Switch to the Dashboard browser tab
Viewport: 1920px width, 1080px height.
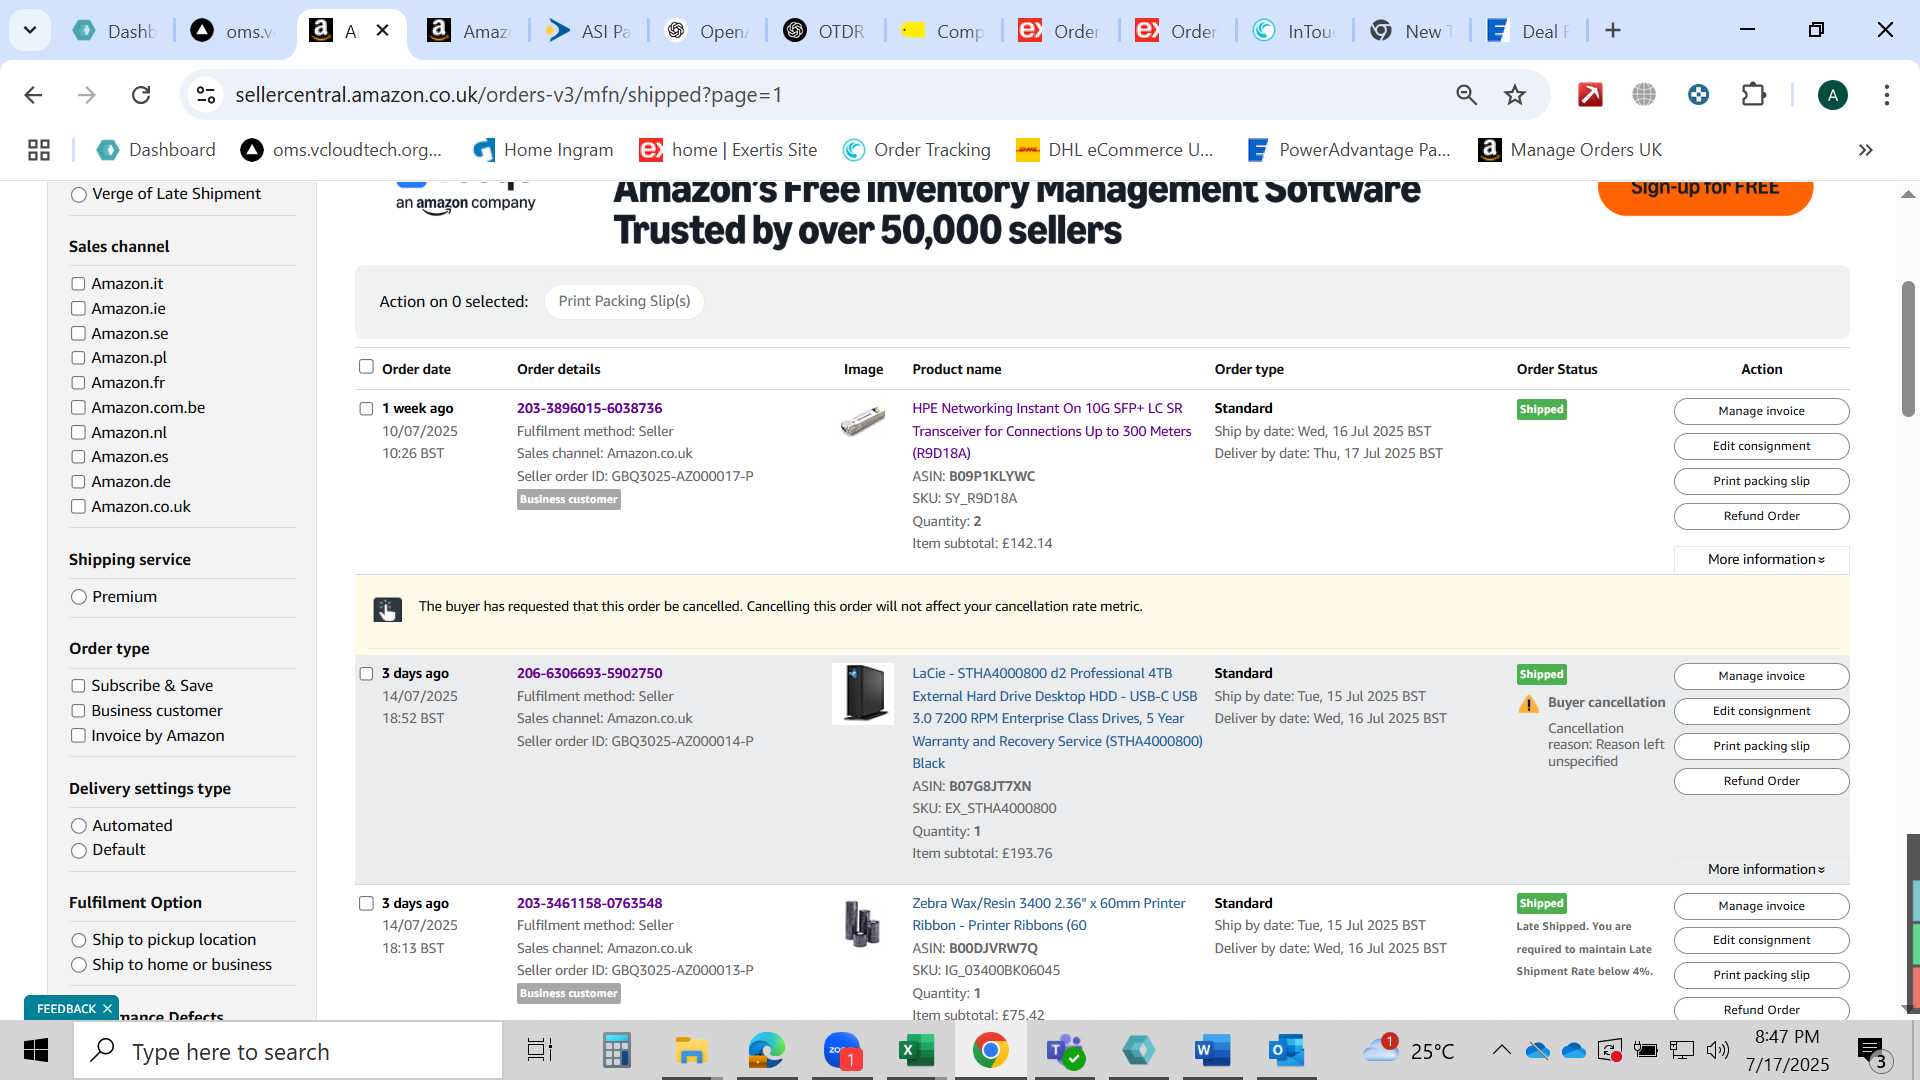point(115,31)
